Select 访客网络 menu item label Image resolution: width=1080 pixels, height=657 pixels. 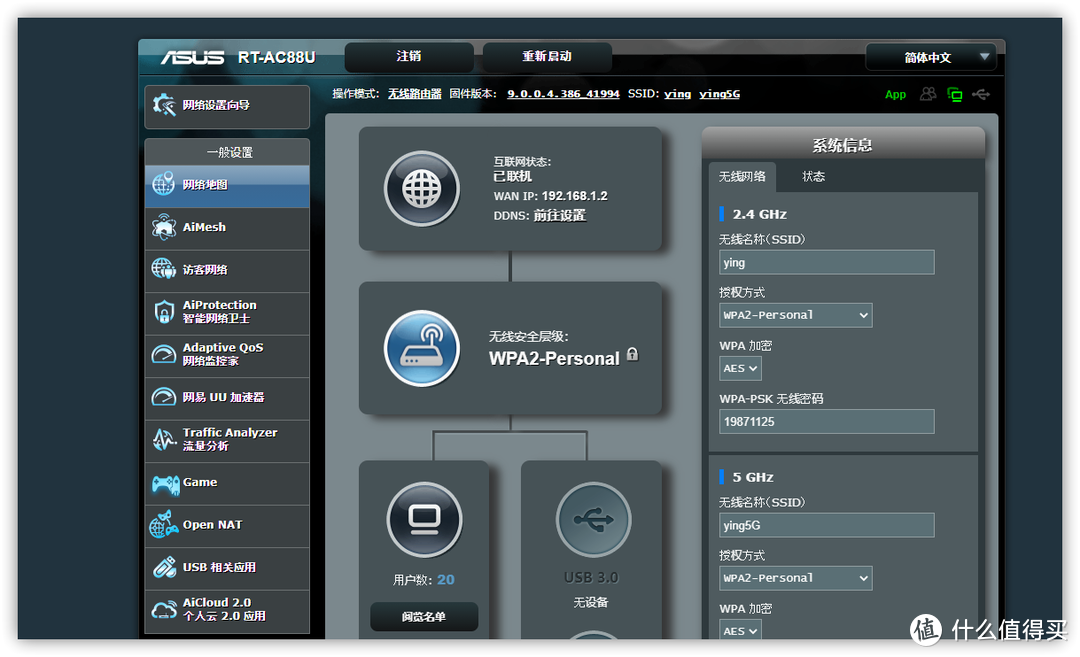coord(205,269)
